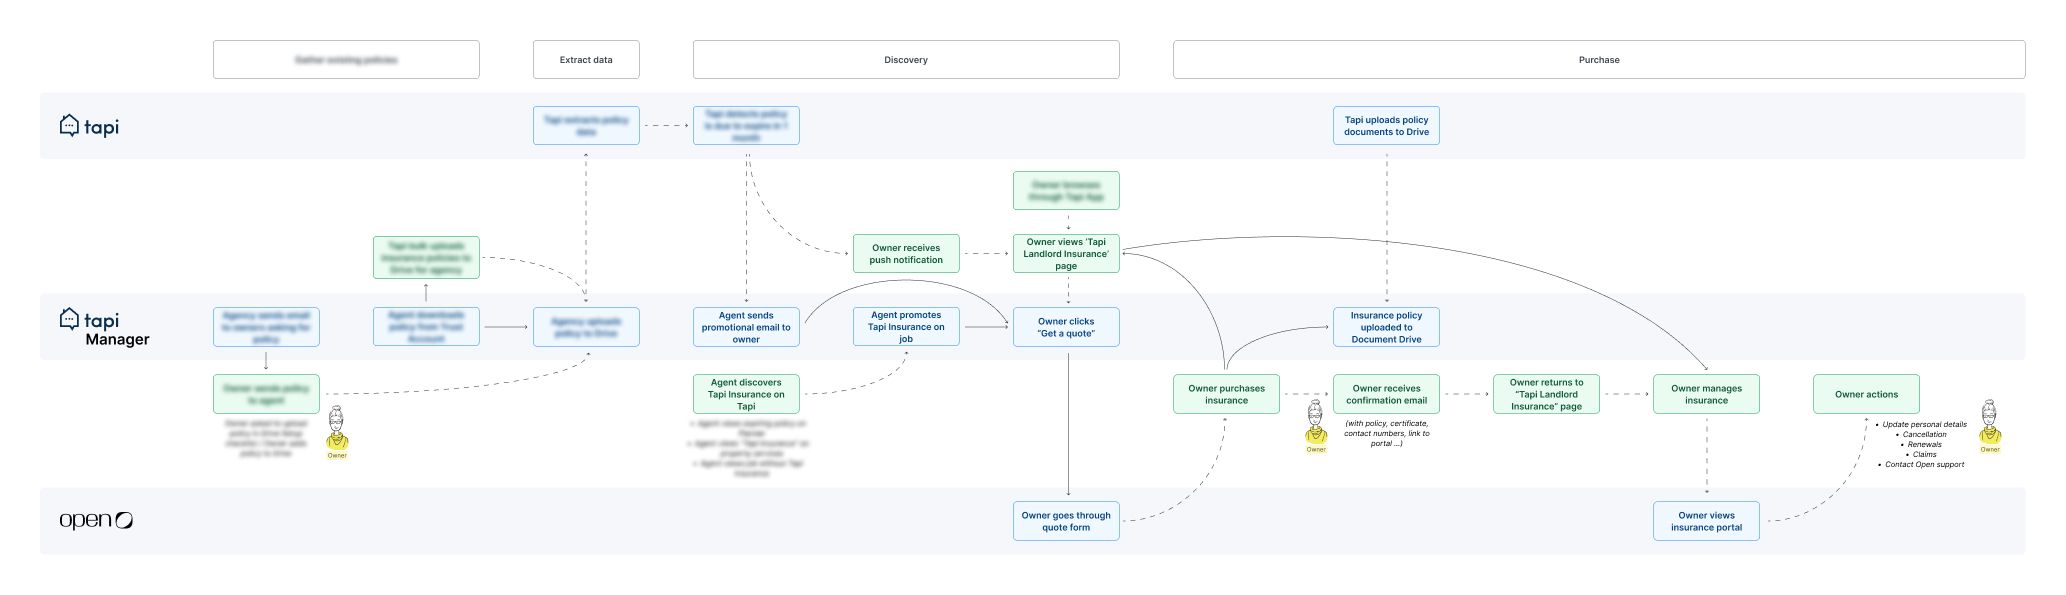This screenshot has height=595, width=2066.
Task: Click the Tapi uploads policy documents to Drive box
Action: point(1386,126)
